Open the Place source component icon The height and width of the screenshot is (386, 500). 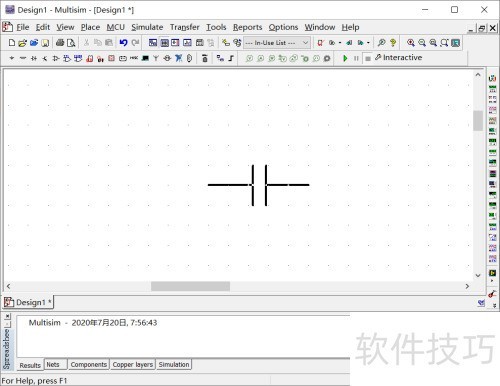12,58
